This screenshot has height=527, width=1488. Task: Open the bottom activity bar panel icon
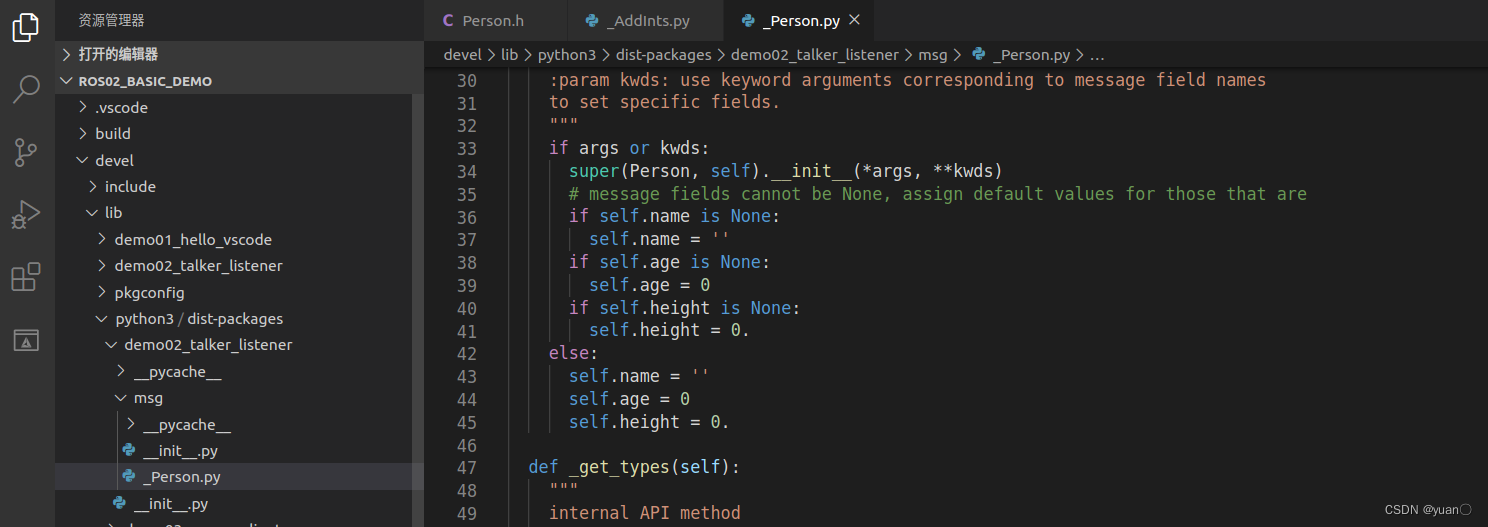tap(26, 340)
